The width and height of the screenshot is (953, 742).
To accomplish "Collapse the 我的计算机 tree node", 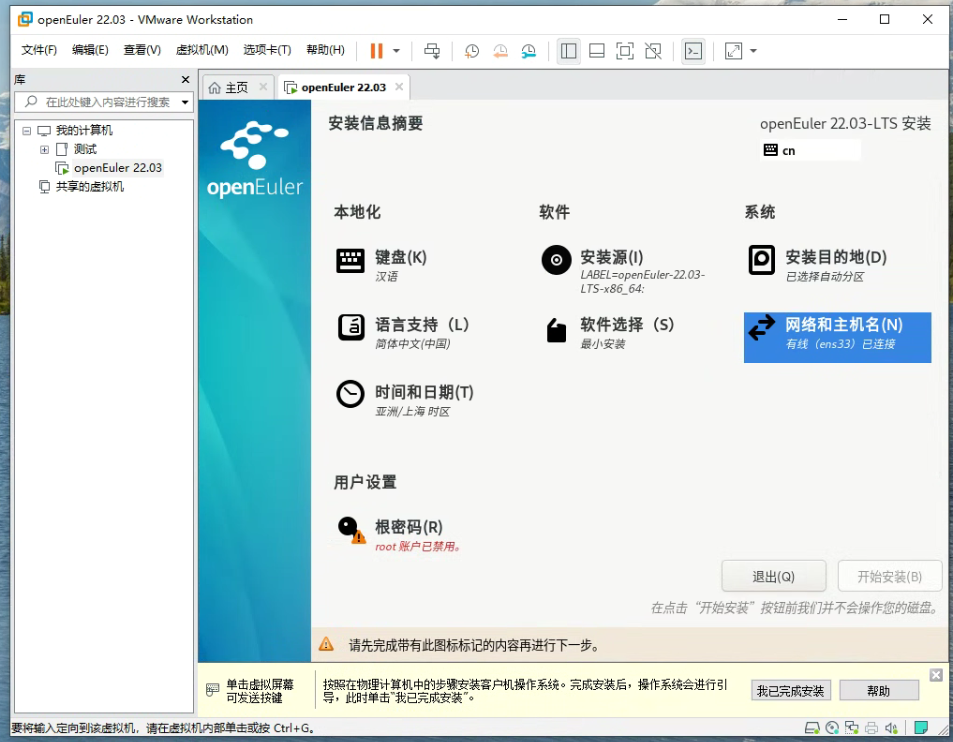I will tap(27, 131).
